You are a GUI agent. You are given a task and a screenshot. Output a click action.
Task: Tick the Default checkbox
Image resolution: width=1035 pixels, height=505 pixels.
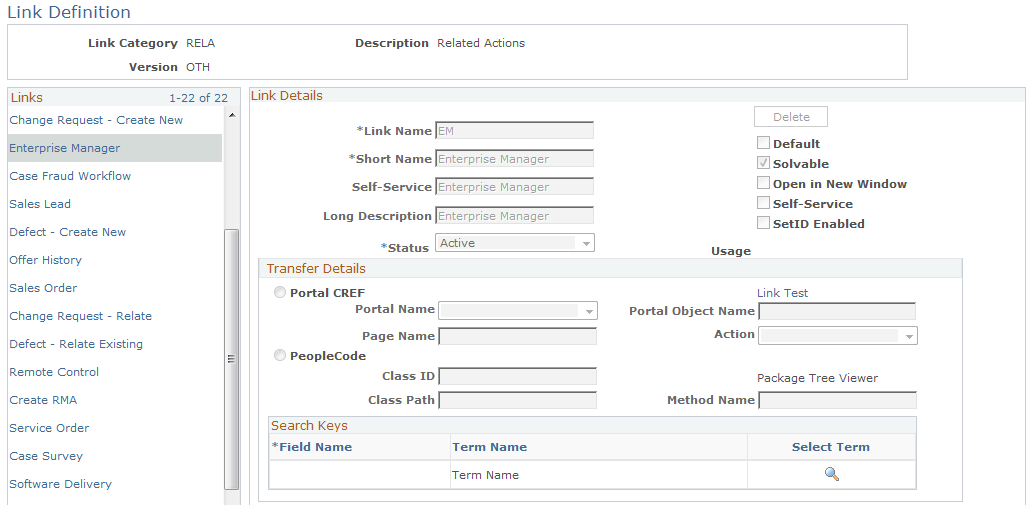coord(763,143)
